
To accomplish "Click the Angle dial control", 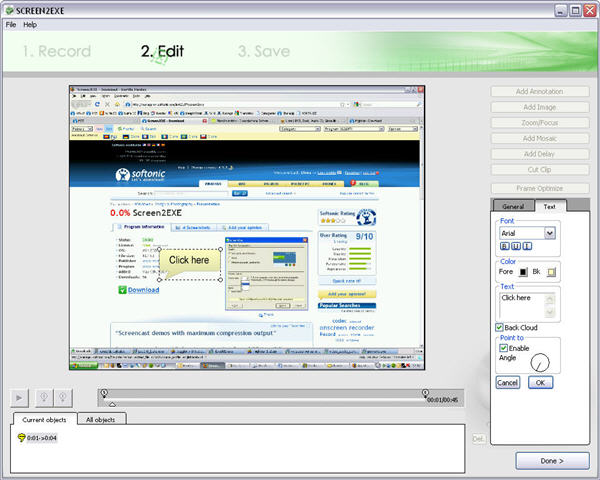I will tap(540, 362).
